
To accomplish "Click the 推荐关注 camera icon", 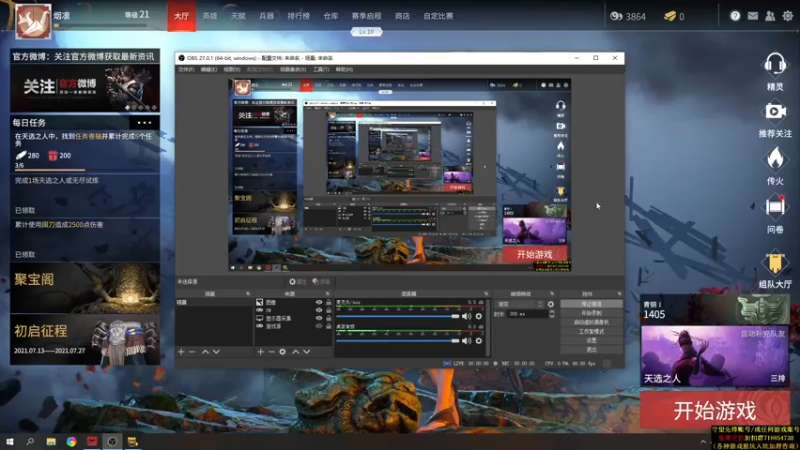I will pyautogui.click(x=775, y=112).
